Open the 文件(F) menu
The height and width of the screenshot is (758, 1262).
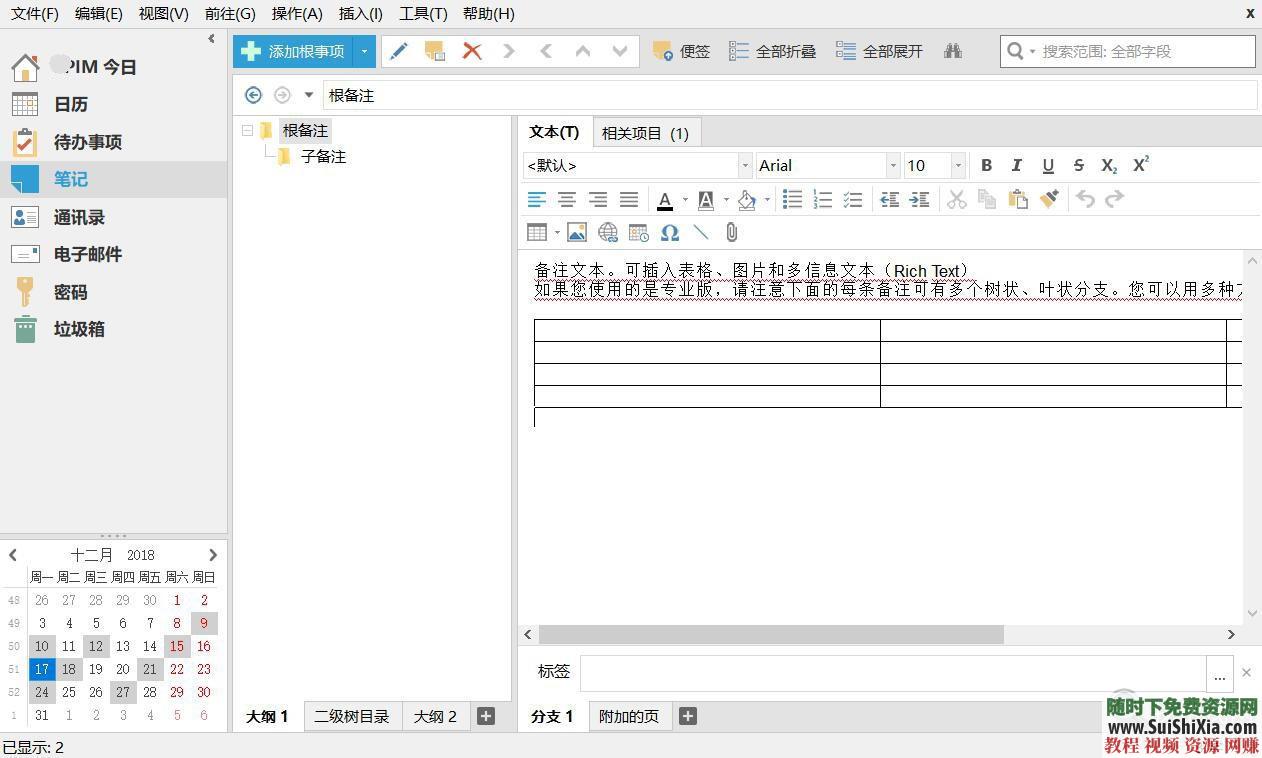tap(35, 13)
